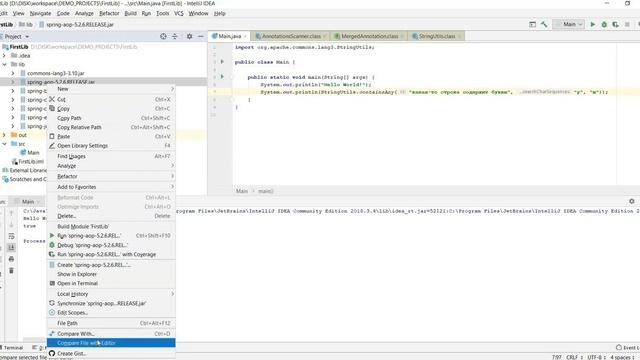This screenshot has width=640, height=360.
Task: Open Project Structure icon in toolbar
Action: (532, 24)
